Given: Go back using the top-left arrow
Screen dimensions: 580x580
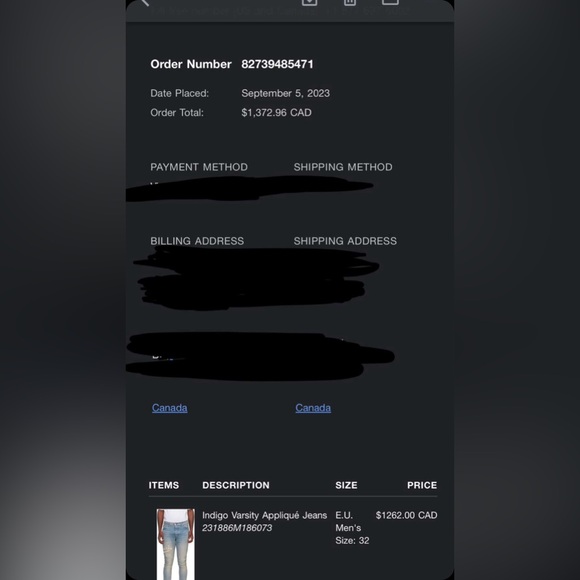Looking at the screenshot, I should pyautogui.click(x=145, y=2).
